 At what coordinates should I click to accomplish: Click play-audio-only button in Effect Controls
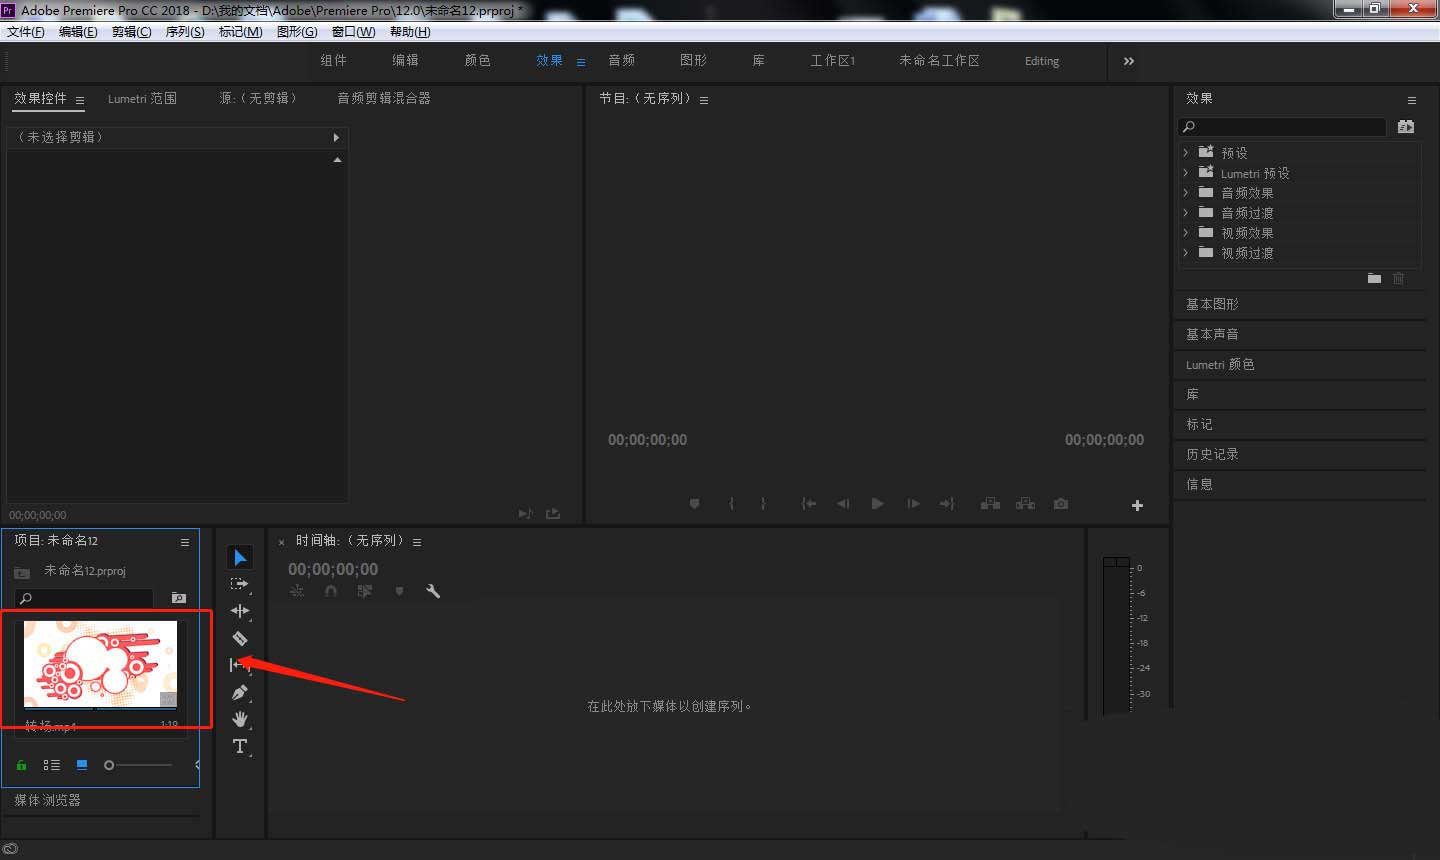(525, 514)
